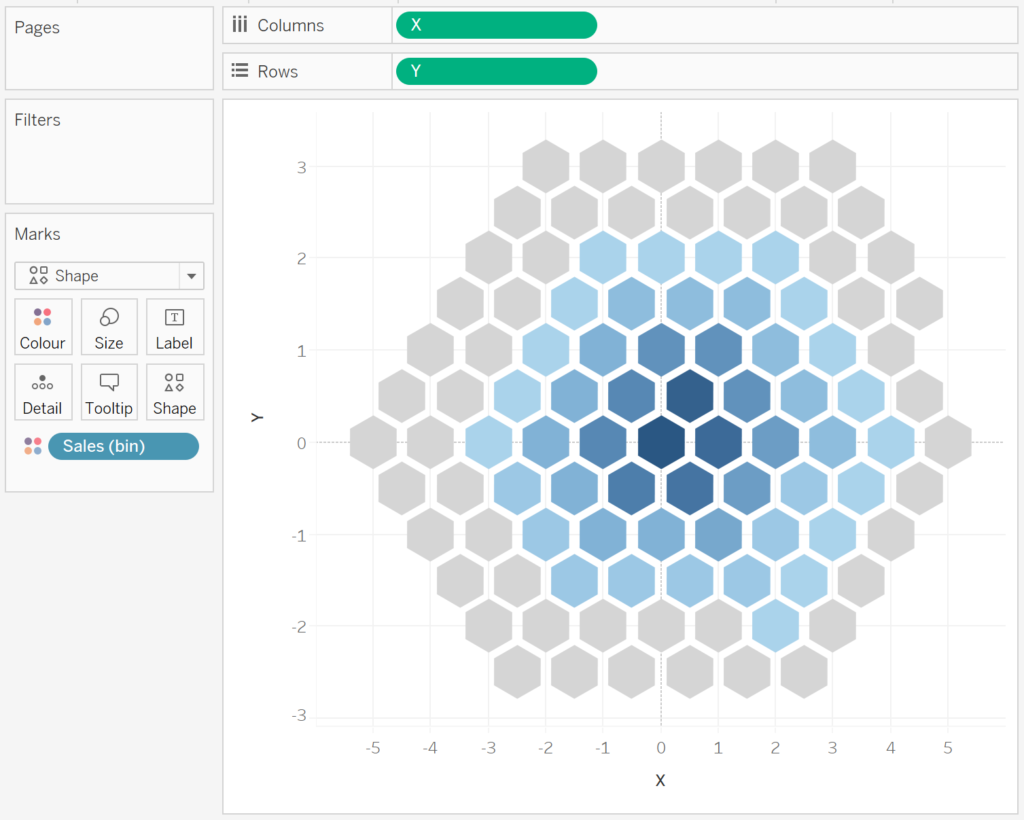Click the Columns shelf icon

(x=240, y=25)
